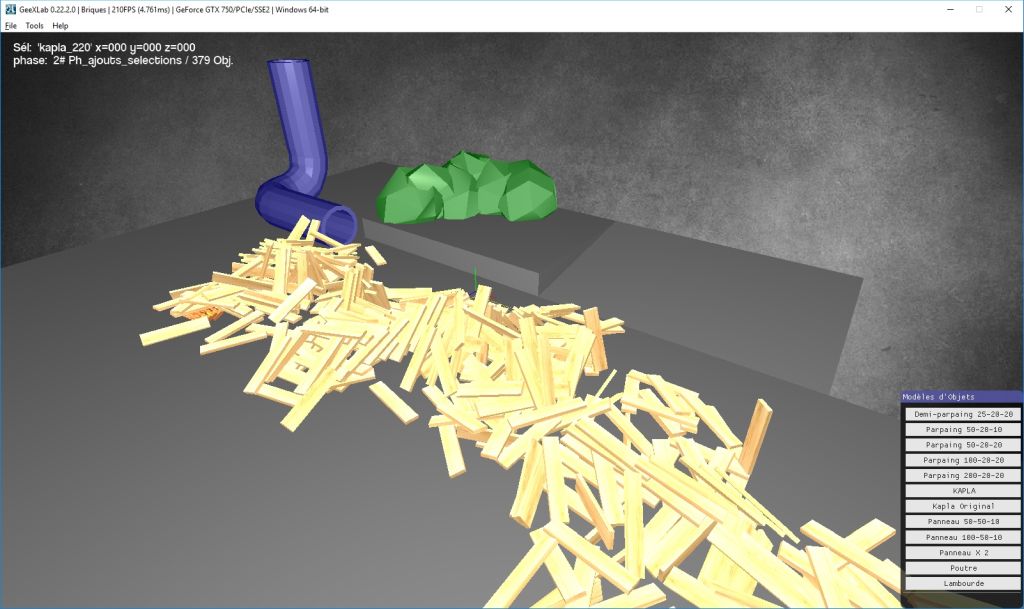The height and width of the screenshot is (609, 1024).
Task: Select the Poutre model button
Action: click(963, 568)
